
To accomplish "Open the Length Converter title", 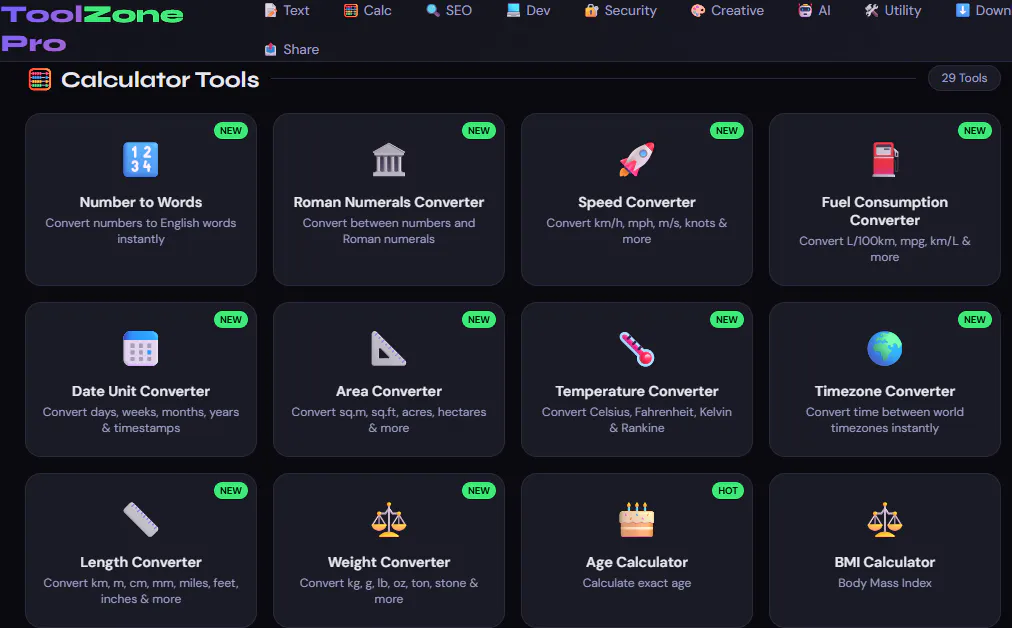I will coord(141,562).
